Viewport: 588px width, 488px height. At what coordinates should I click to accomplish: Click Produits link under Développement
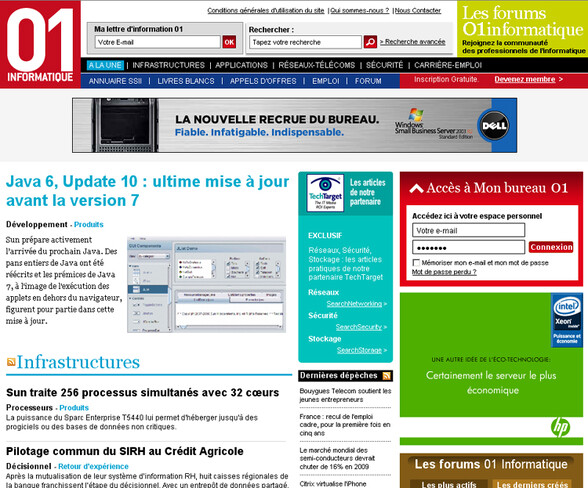point(88,224)
